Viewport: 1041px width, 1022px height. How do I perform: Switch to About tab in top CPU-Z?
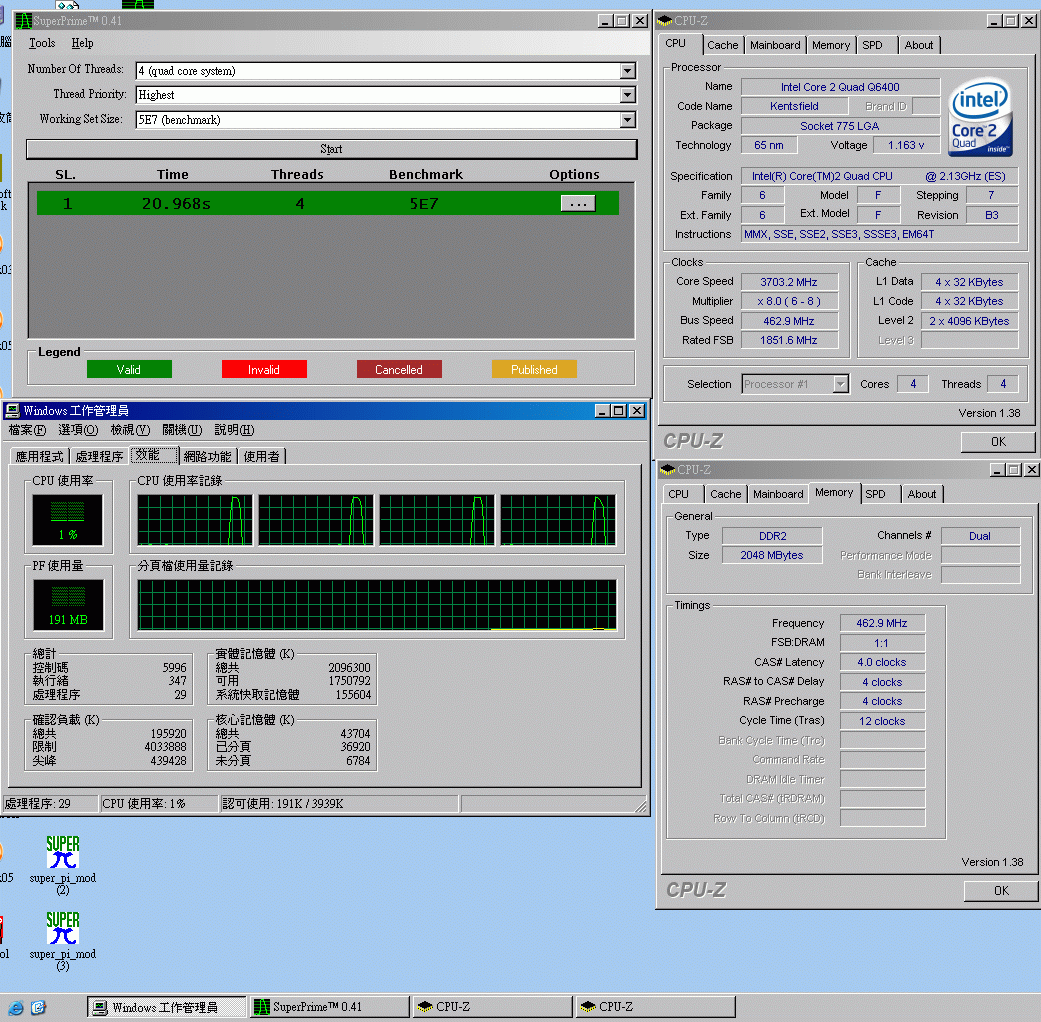[x=919, y=45]
